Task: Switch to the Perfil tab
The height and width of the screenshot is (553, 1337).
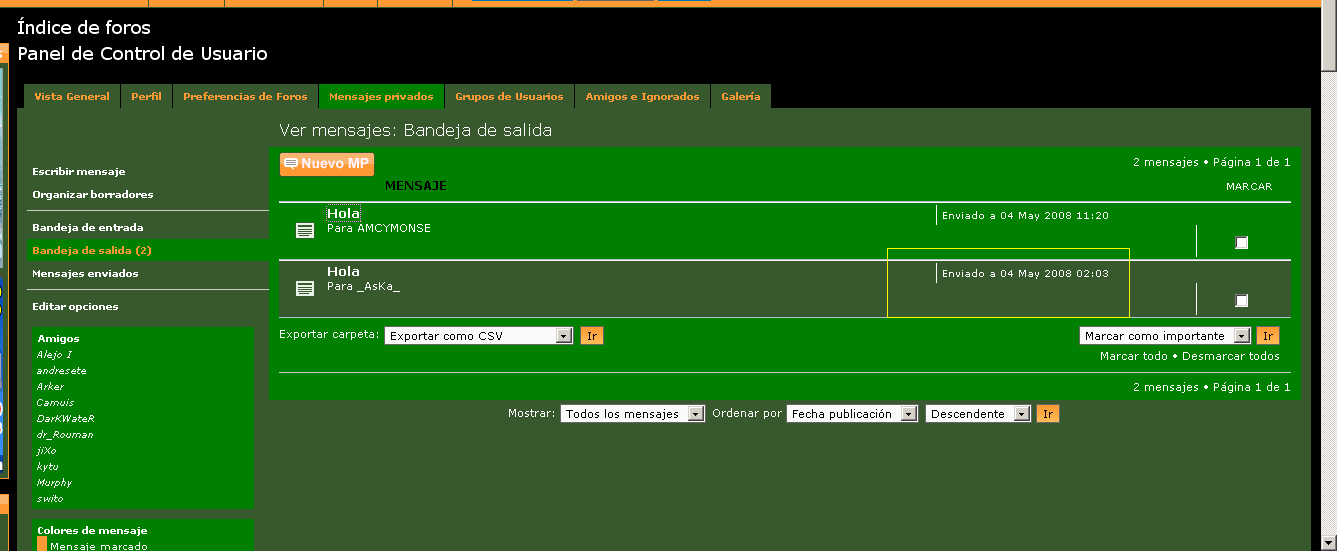Action: 146,97
